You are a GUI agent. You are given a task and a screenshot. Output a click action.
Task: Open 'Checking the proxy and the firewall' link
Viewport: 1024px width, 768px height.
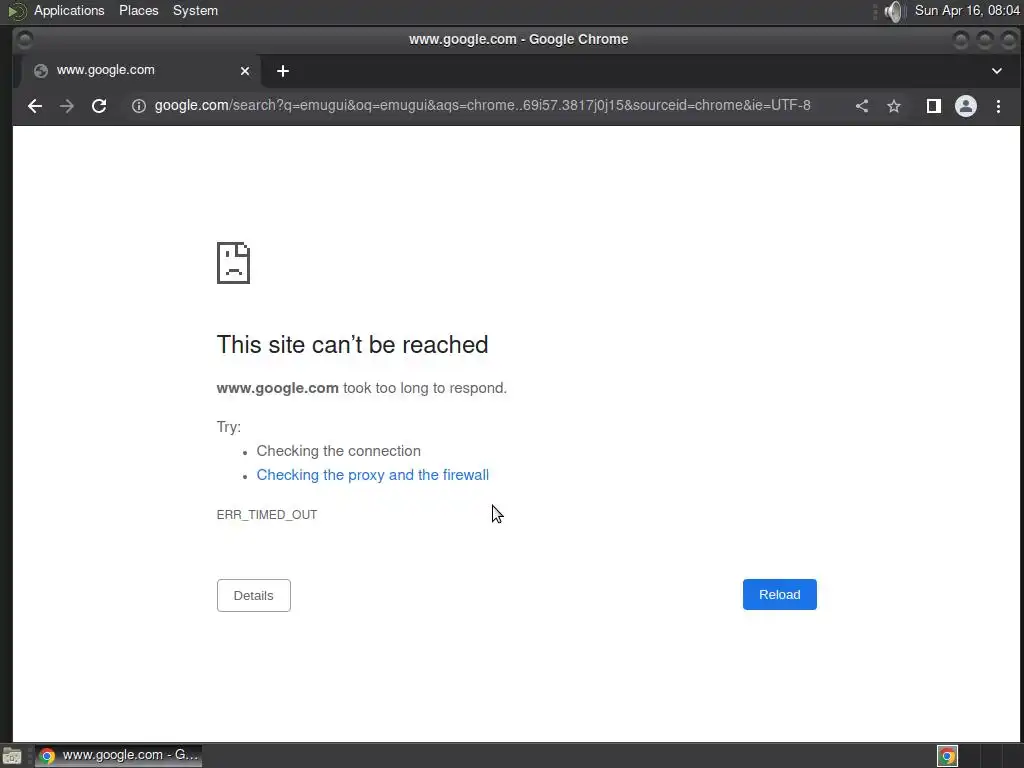pyautogui.click(x=372, y=475)
